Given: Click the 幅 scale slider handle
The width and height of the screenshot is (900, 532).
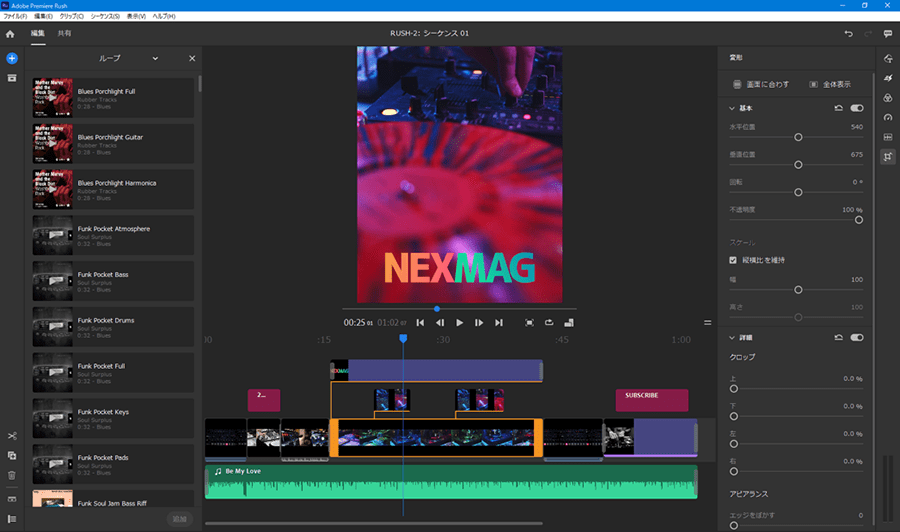Looking at the screenshot, I should click(798, 290).
